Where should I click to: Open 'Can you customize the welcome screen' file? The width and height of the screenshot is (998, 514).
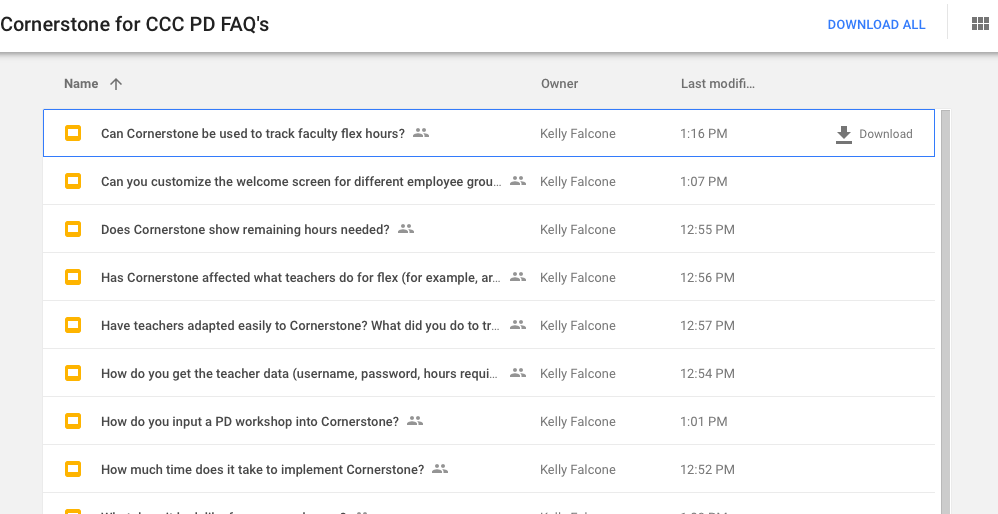click(301, 181)
